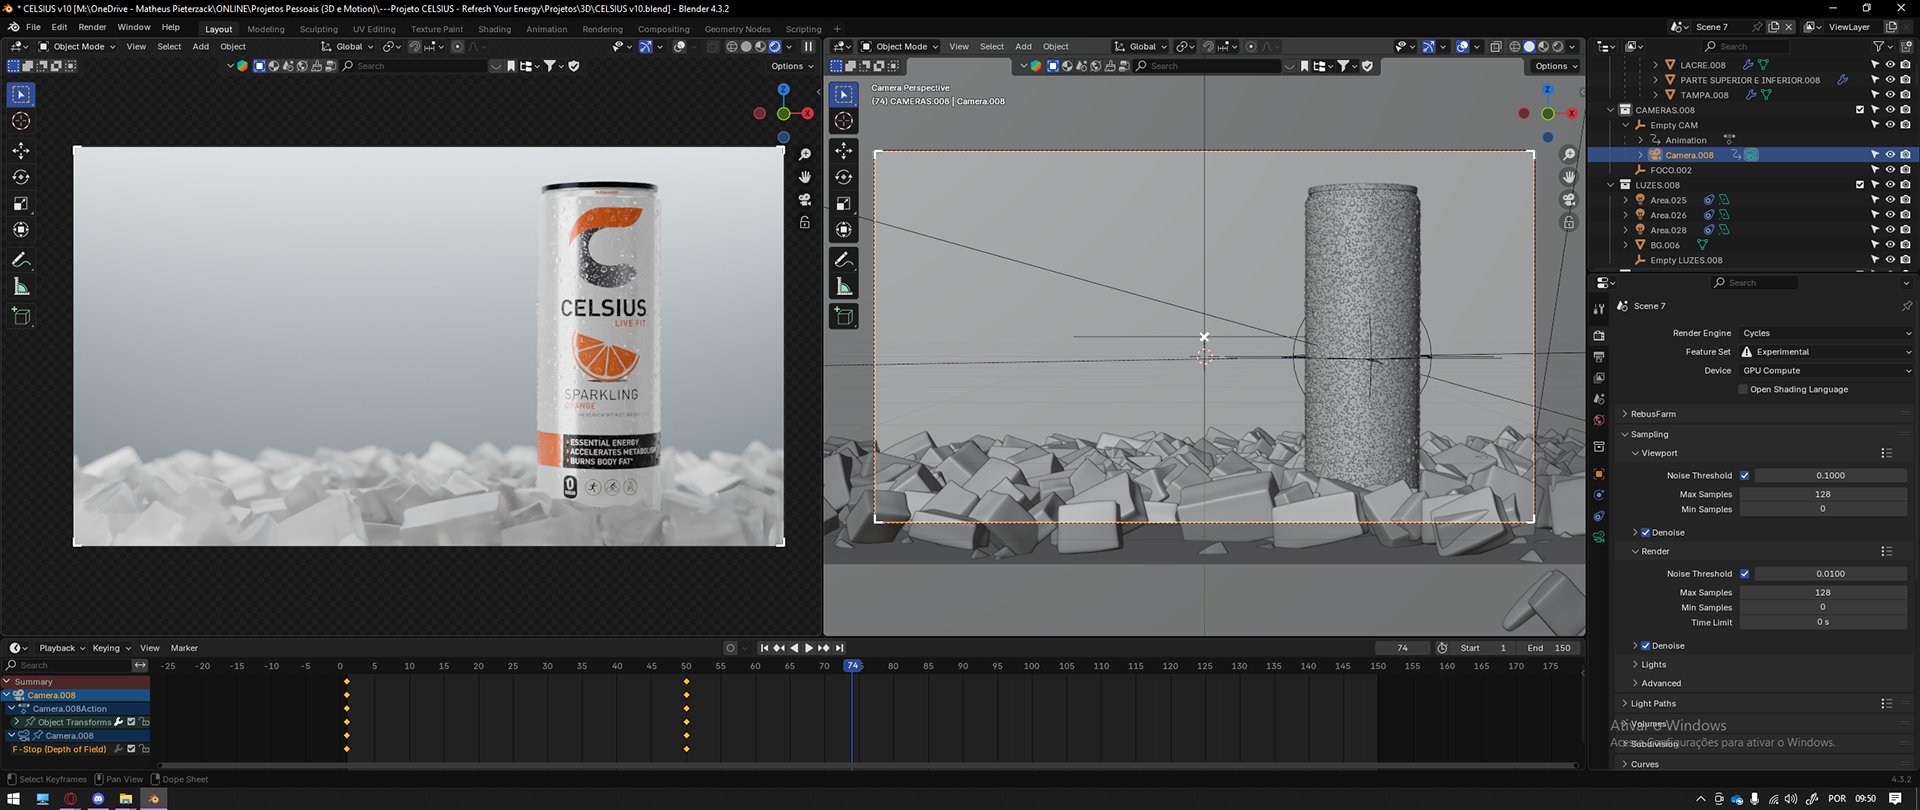1920x810 pixels.
Task: Toggle Viewport Denoise checkbox
Action: pos(1646,533)
